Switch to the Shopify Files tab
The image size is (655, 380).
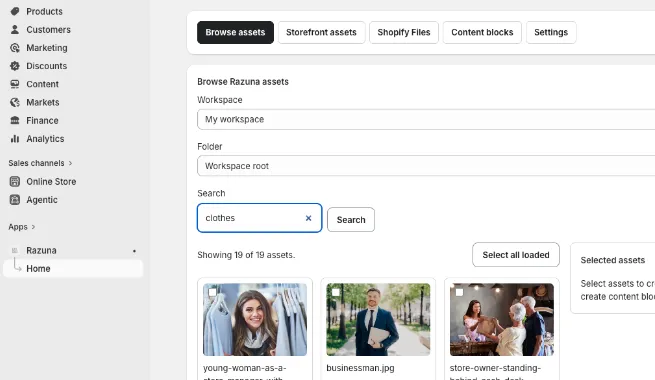404,32
